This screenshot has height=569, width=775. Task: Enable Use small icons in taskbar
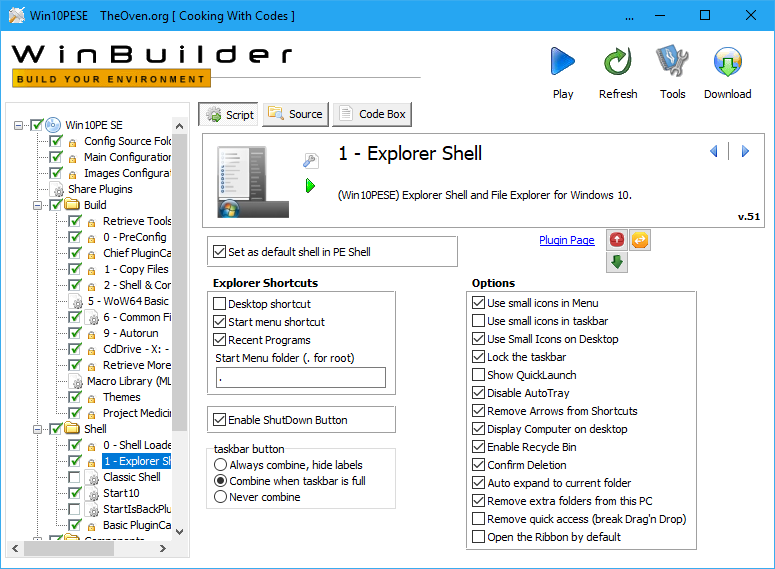[478, 321]
